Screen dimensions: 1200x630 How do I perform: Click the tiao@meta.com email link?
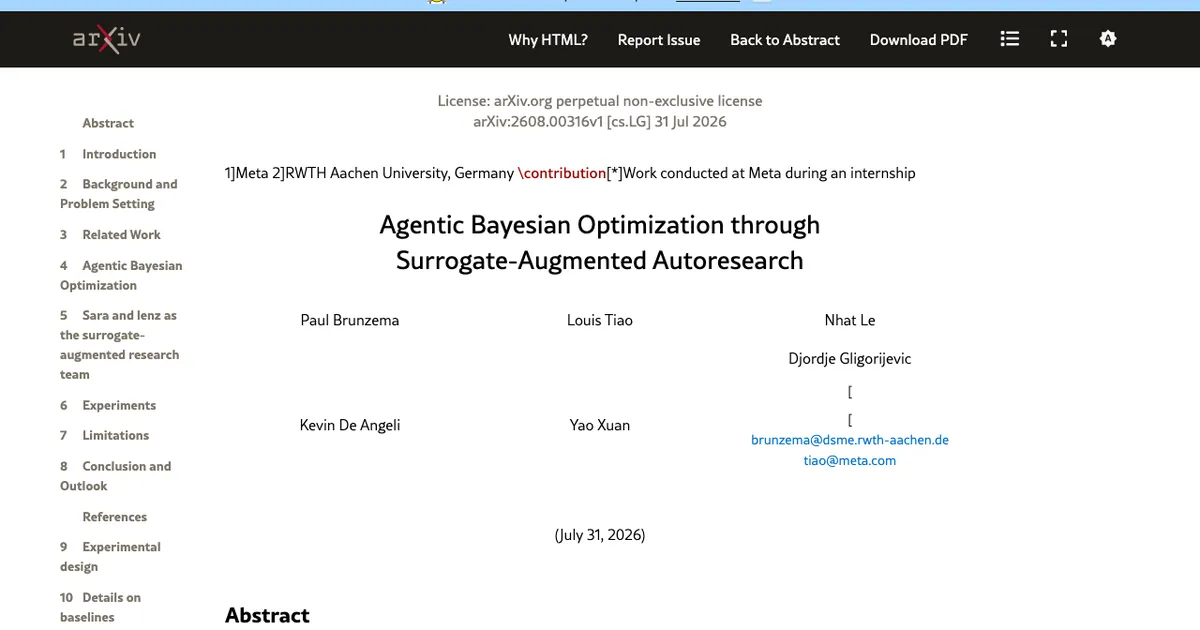pos(850,461)
